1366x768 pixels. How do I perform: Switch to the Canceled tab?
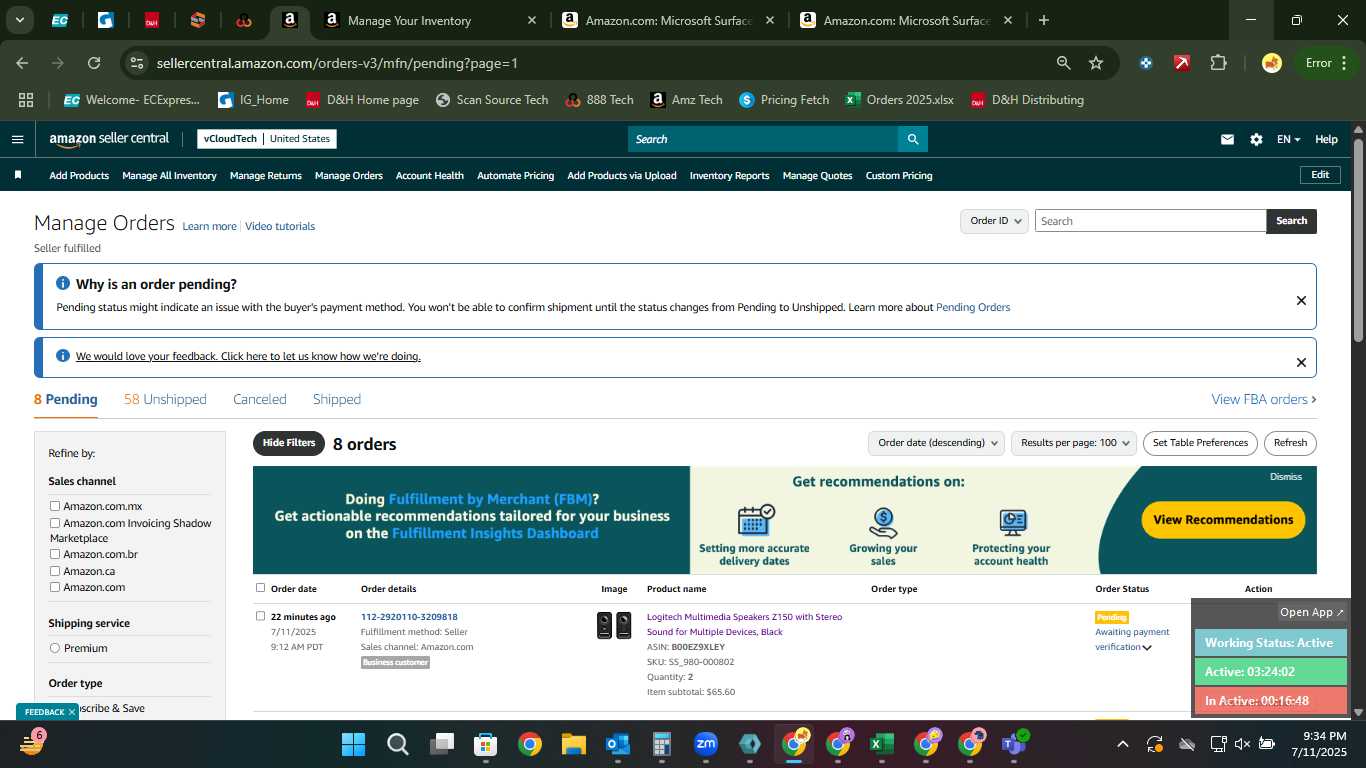click(x=260, y=399)
